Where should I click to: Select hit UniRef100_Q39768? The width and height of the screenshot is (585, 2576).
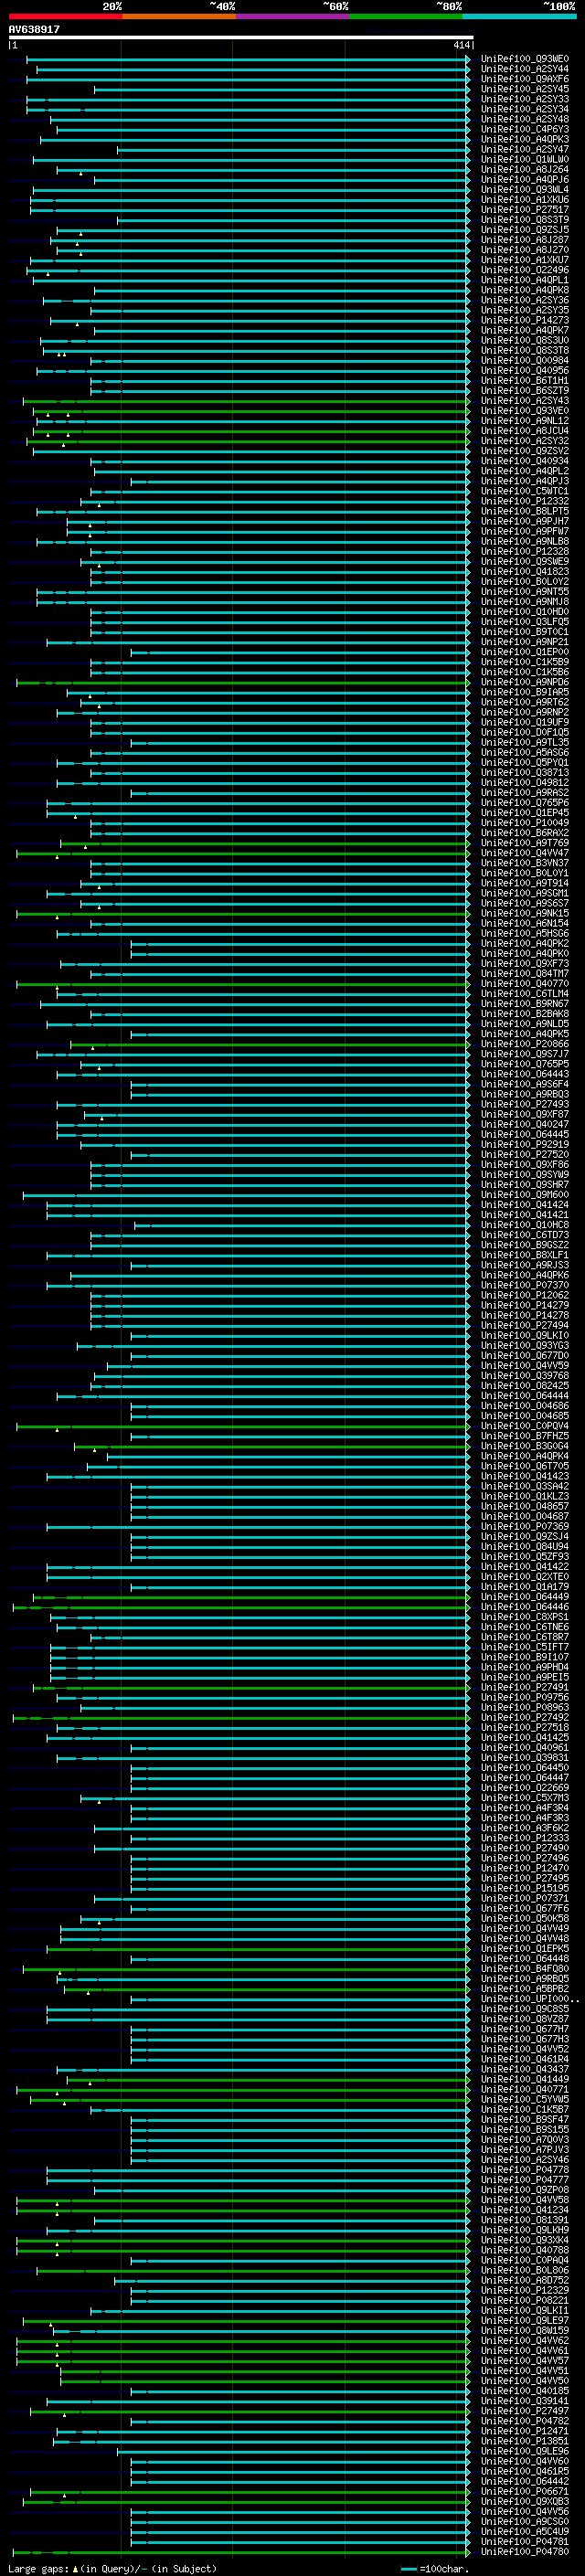[x=524, y=1376]
